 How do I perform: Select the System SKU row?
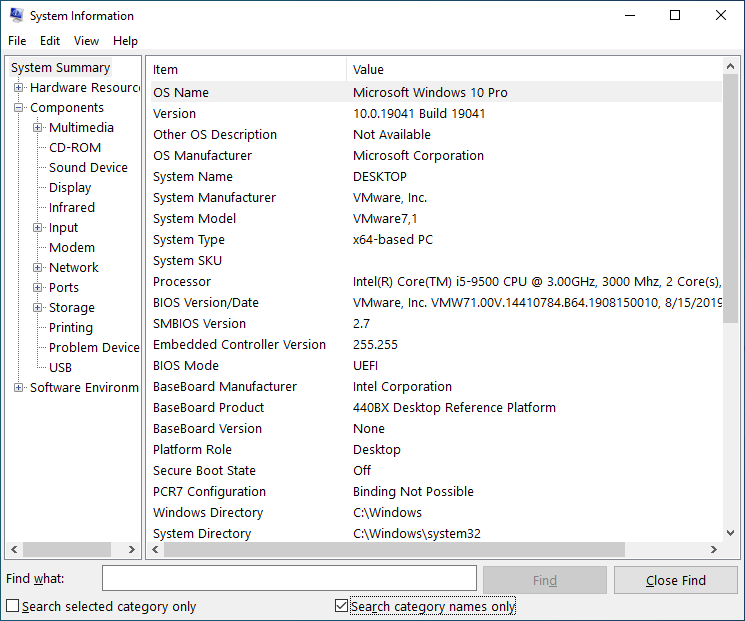pos(436,260)
